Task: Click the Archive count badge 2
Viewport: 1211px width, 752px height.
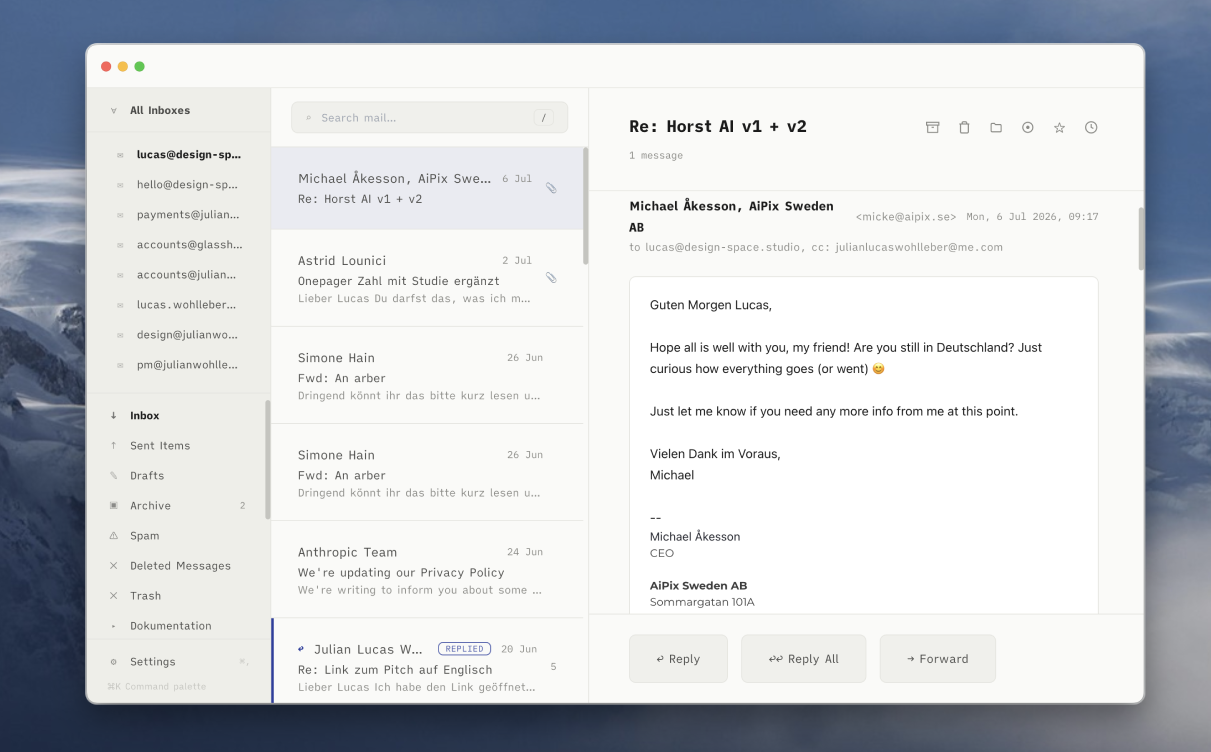Action: tap(242, 505)
